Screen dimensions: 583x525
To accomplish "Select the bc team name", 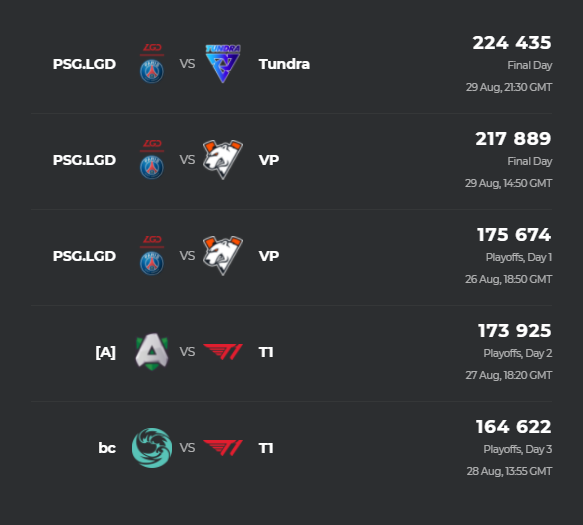I will 107,448.
